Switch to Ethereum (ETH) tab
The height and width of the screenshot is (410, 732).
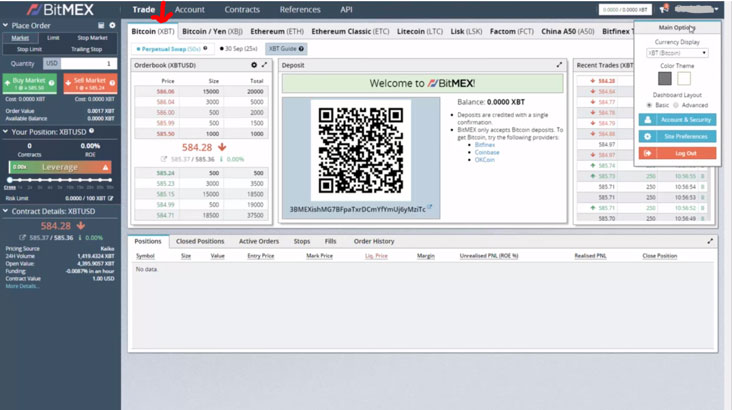[277, 31]
